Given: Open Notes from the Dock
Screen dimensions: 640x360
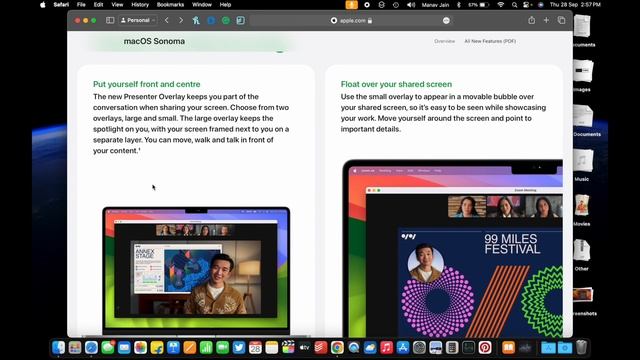Looking at the screenshot, I should 271,347.
